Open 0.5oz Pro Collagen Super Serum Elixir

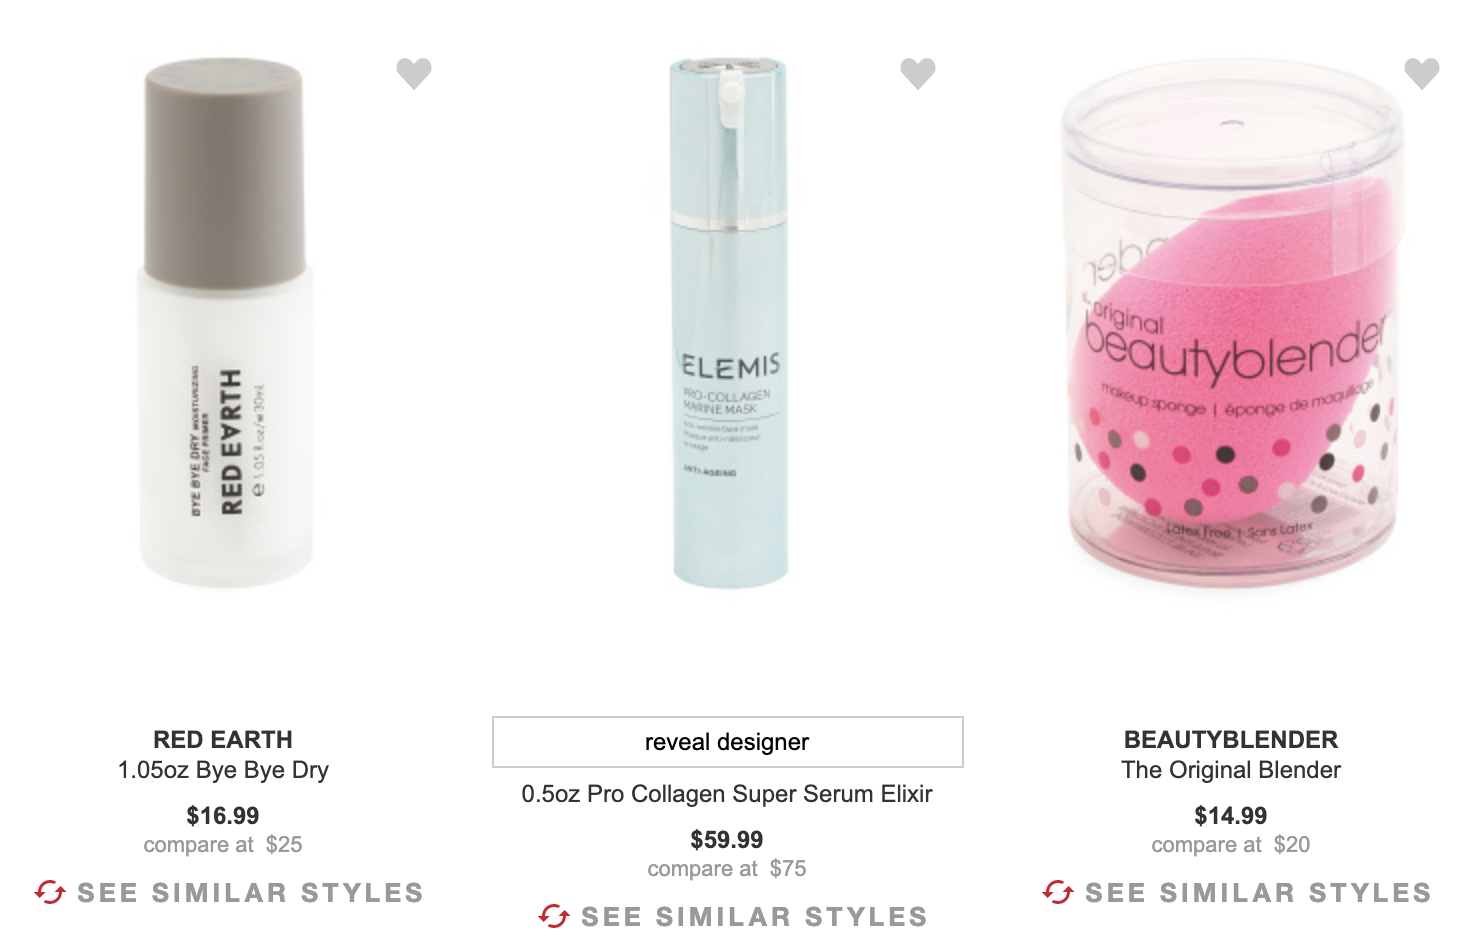pyautogui.click(x=727, y=794)
